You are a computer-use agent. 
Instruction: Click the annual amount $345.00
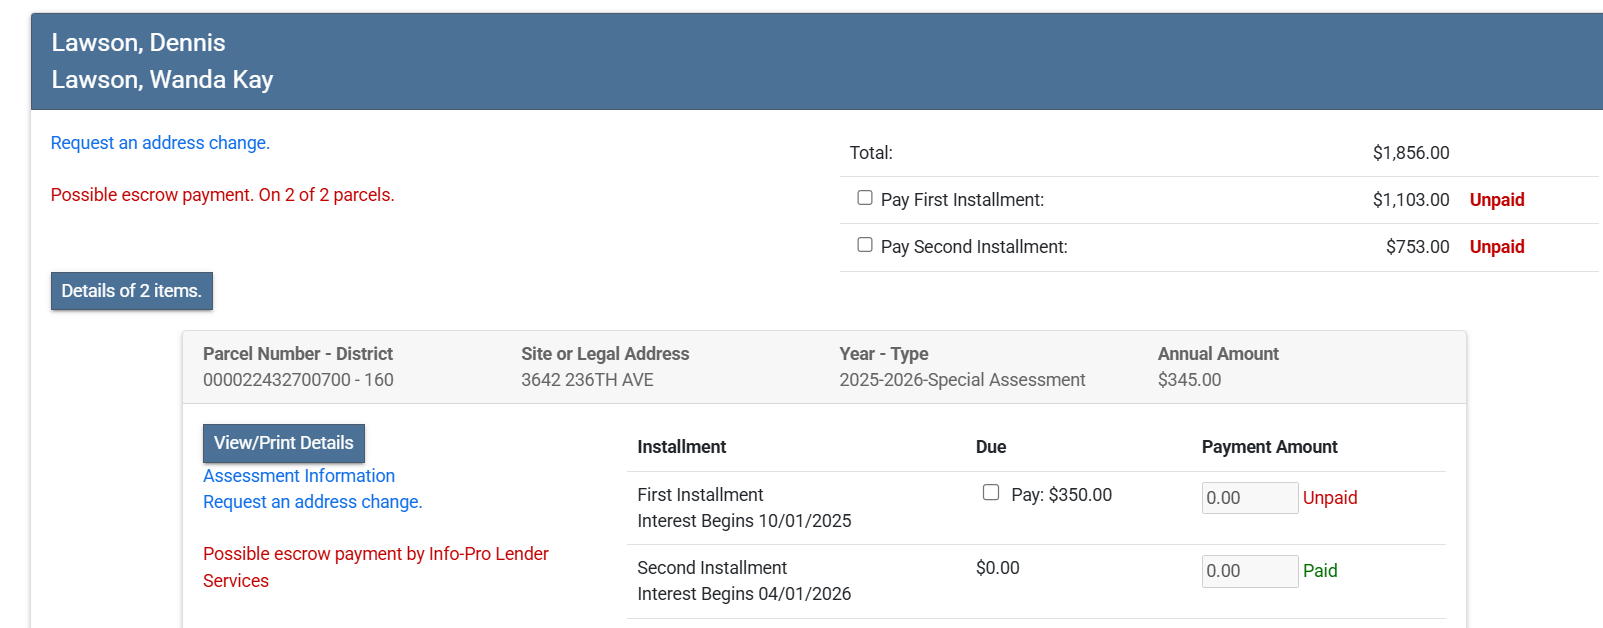pyautogui.click(x=1189, y=380)
